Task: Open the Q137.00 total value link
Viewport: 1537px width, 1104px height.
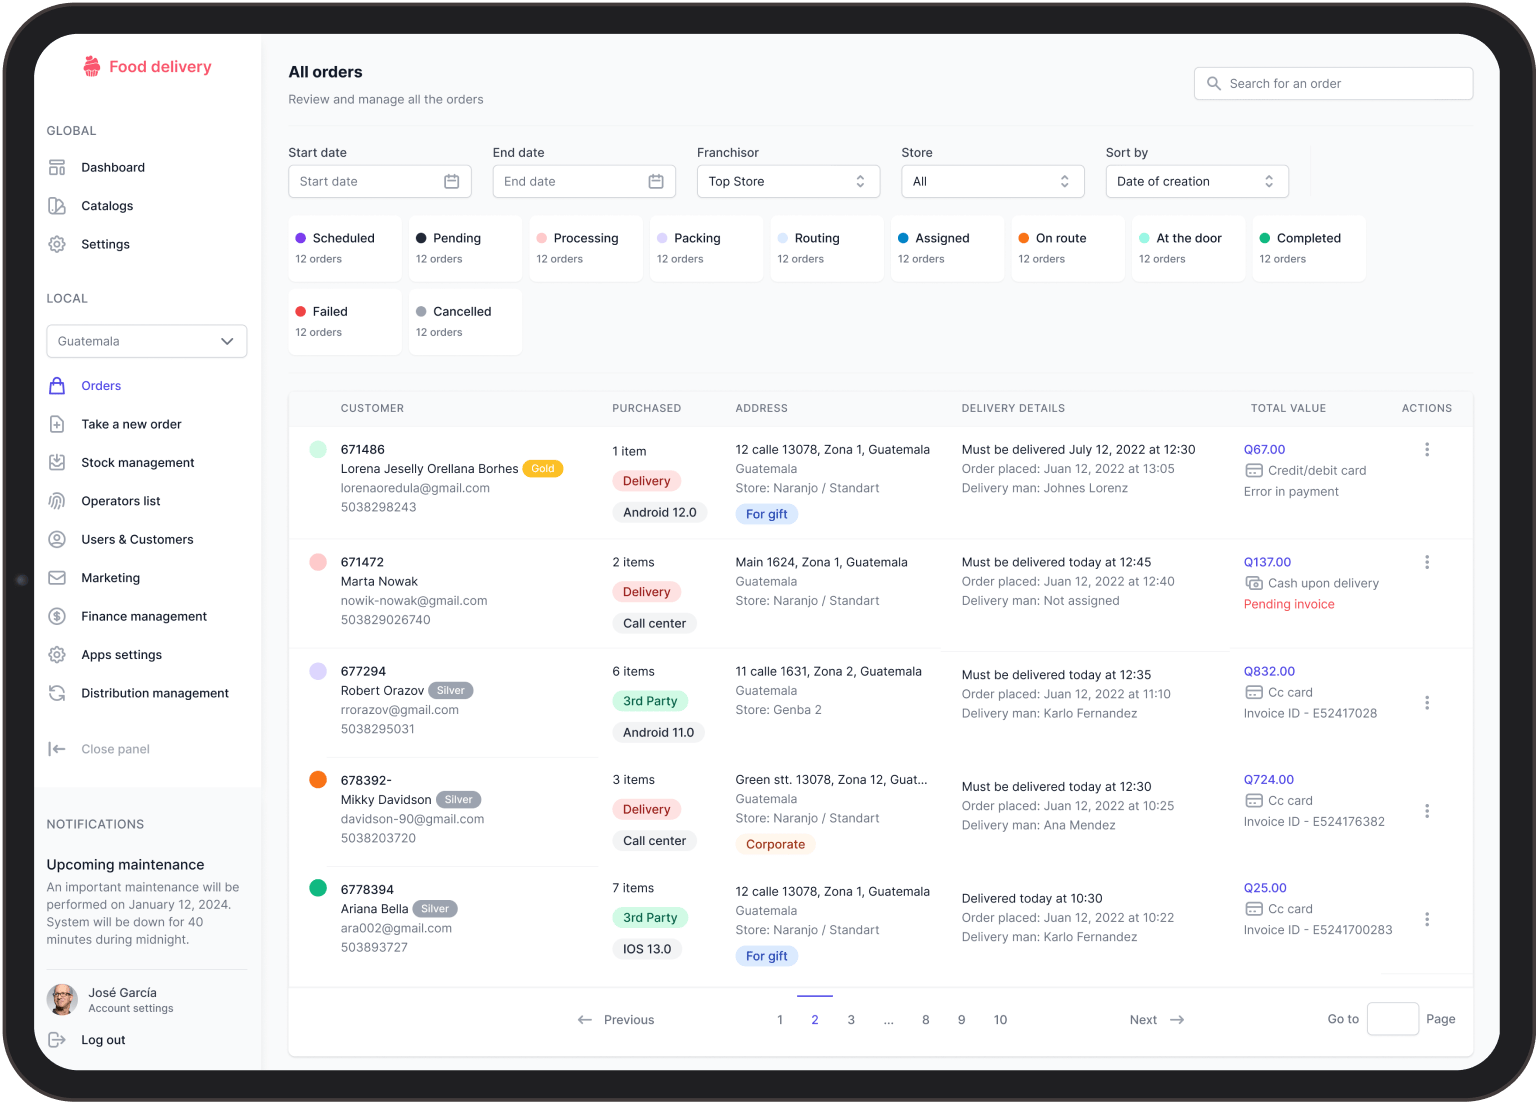Action: pyautogui.click(x=1267, y=562)
